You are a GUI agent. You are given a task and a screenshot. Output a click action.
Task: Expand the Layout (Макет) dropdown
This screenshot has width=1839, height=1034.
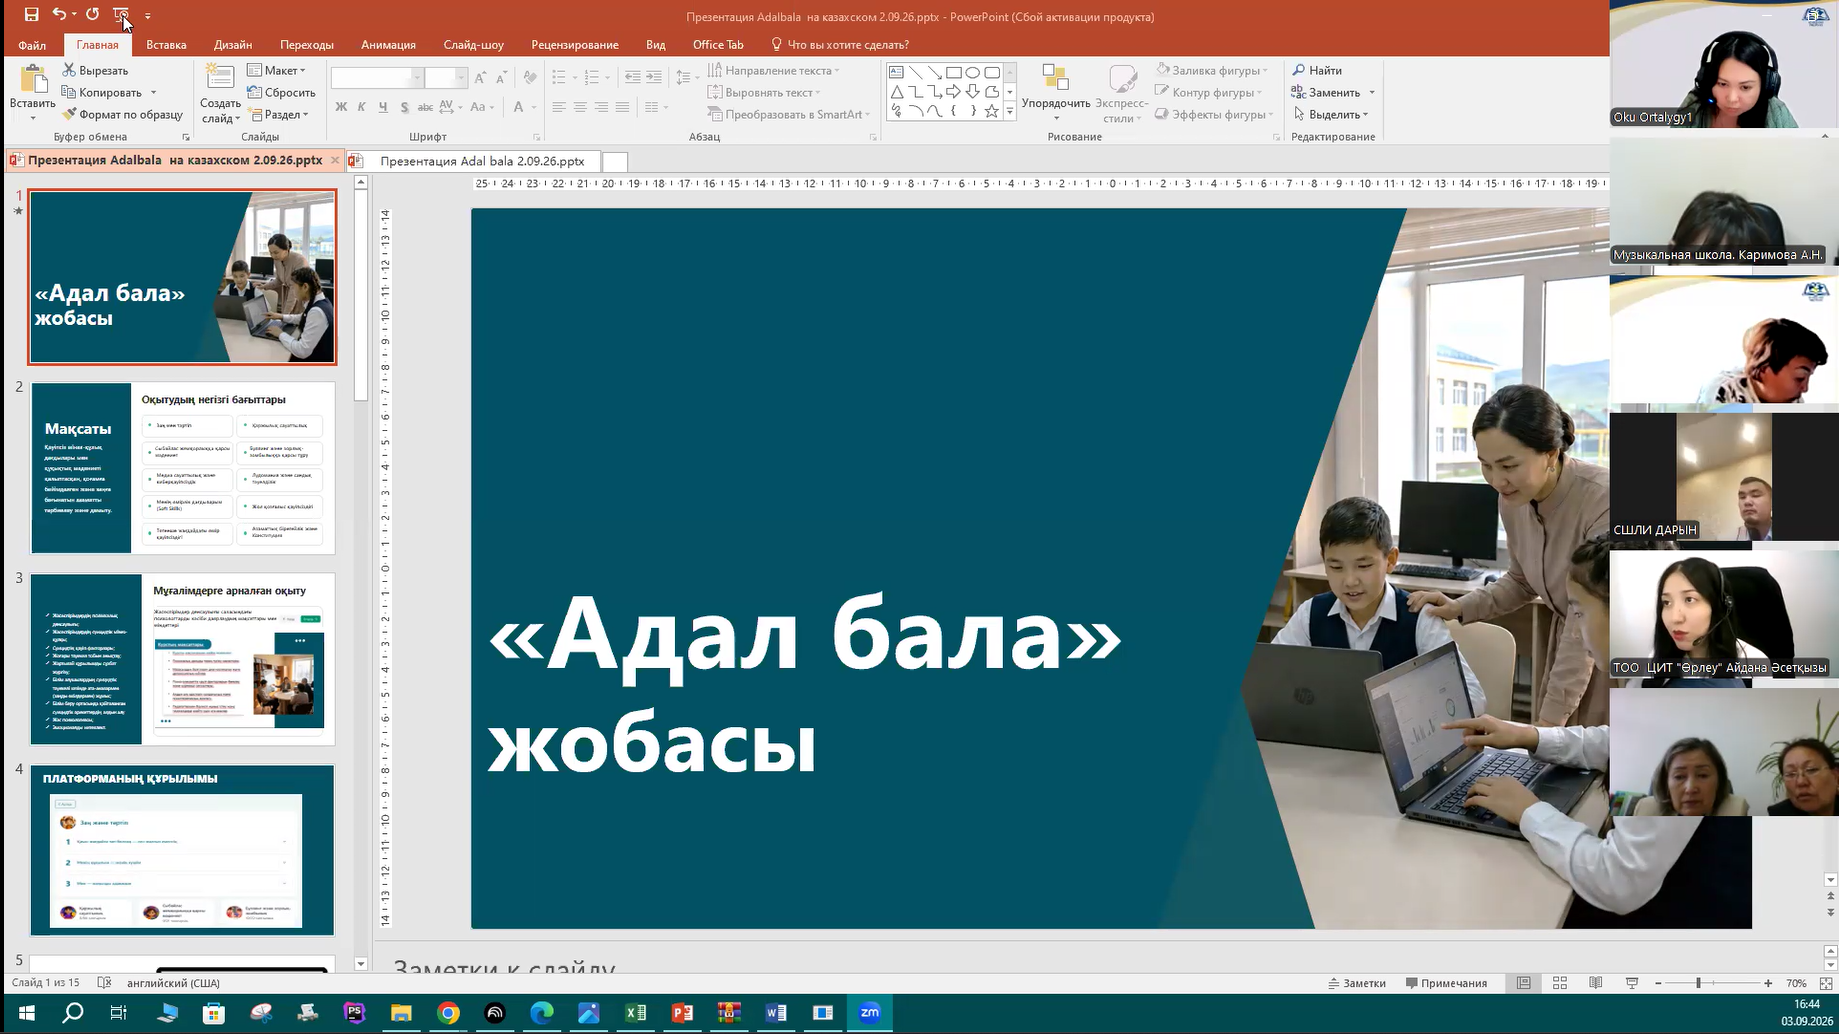(x=277, y=70)
